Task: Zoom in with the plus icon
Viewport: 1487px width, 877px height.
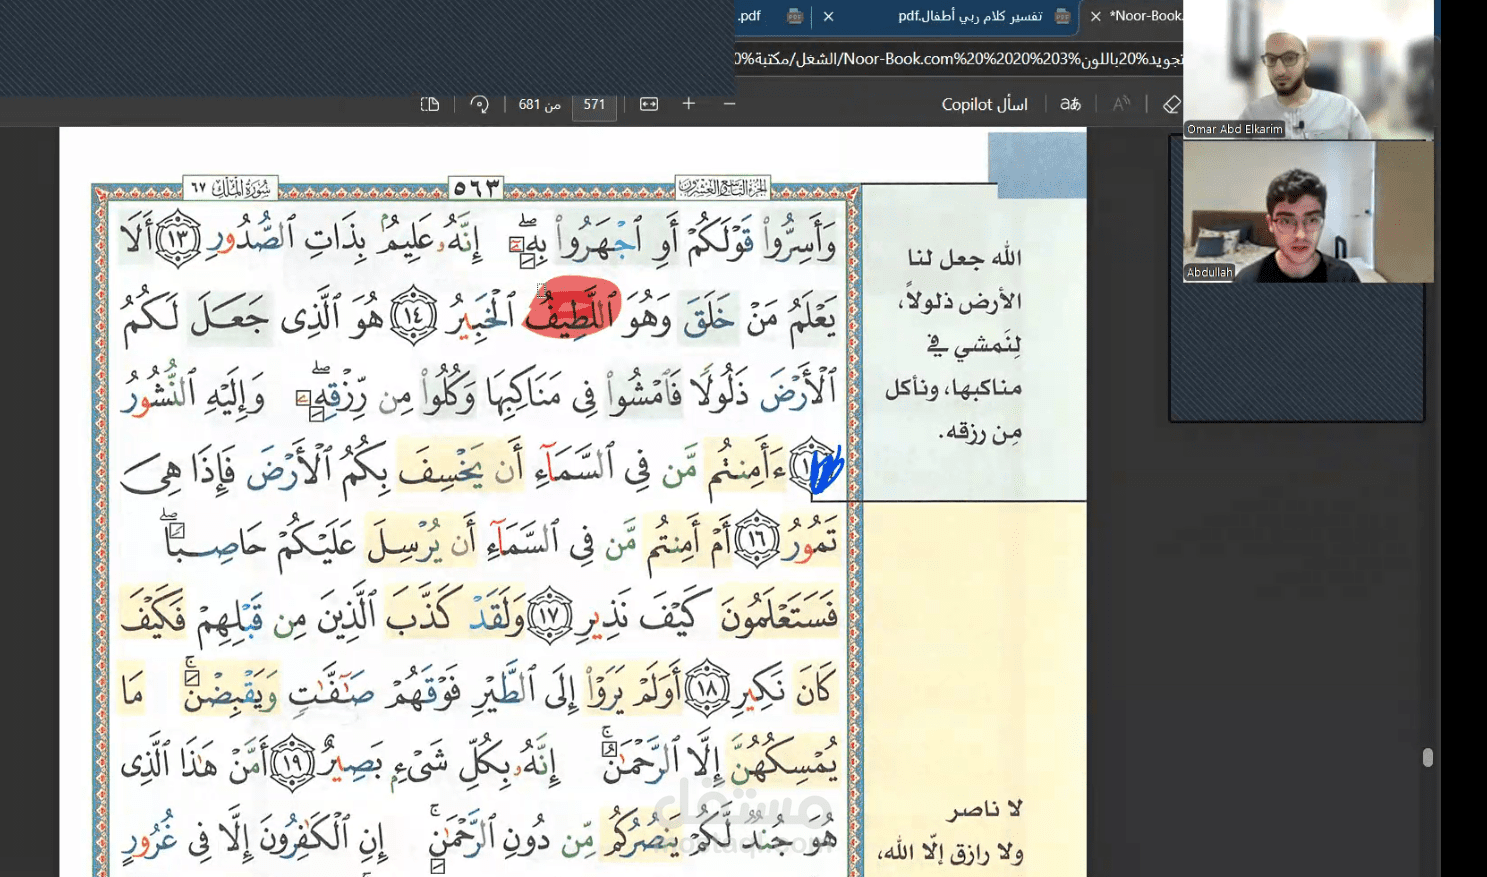Action: (x=688, y=104)
